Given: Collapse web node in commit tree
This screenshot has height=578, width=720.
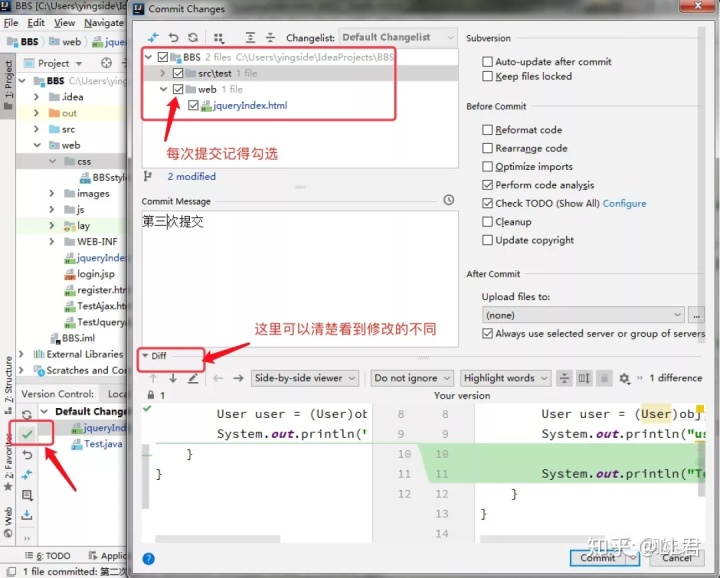Looking at the screenshot, I should [x=163, y=89].
